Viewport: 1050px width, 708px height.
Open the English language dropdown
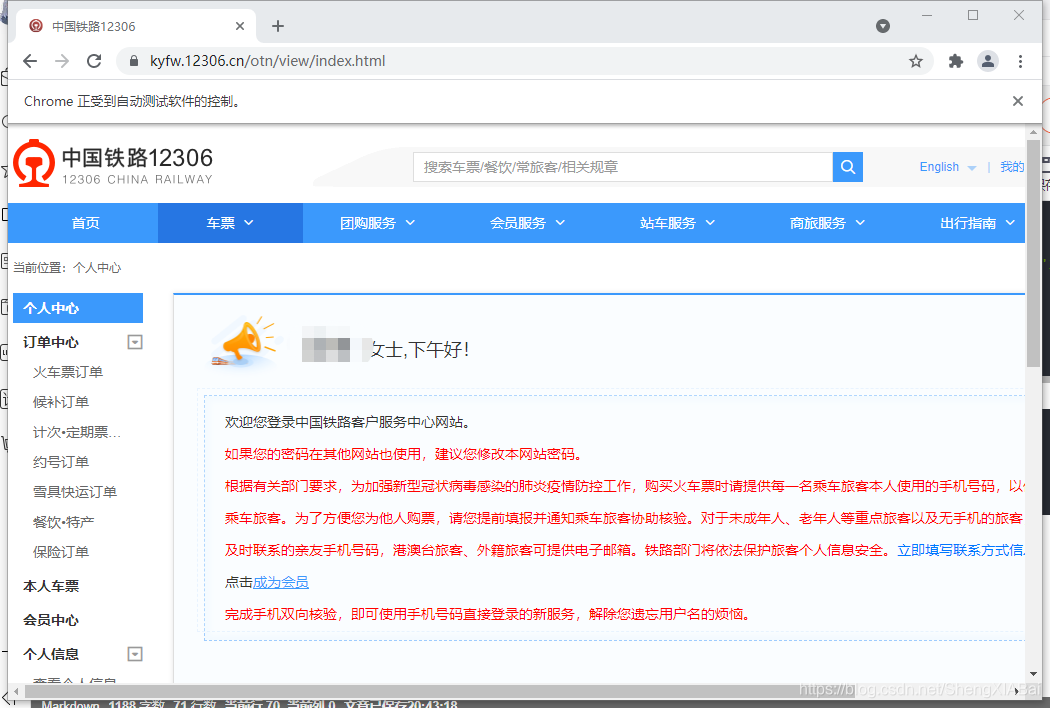[x=947, y=167]
